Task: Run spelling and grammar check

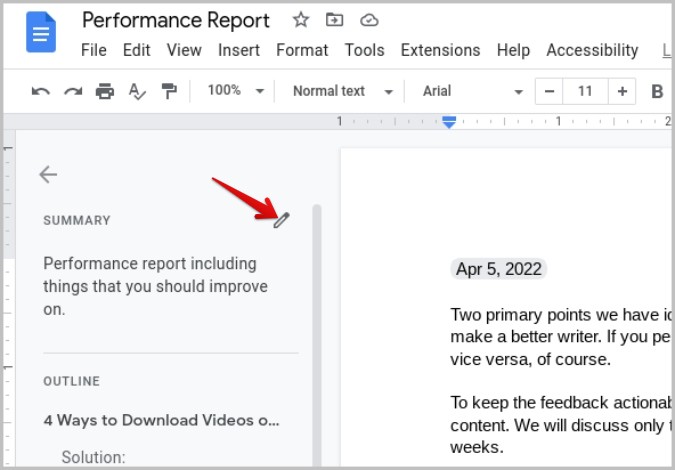Action: [x=137, y=91]
